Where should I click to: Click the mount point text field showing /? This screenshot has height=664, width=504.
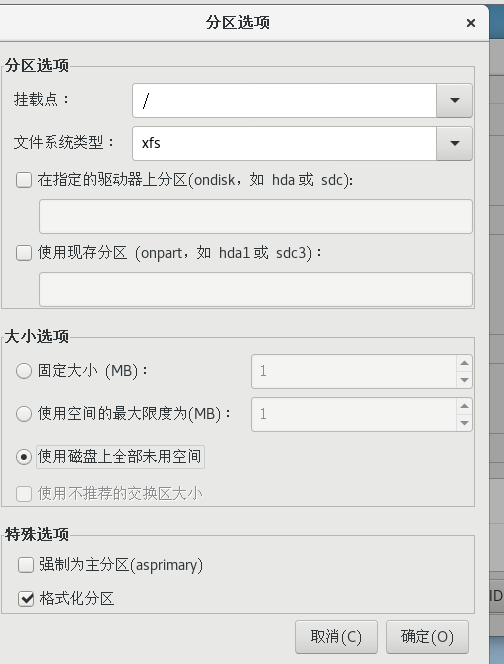click(x=285, y=100)
